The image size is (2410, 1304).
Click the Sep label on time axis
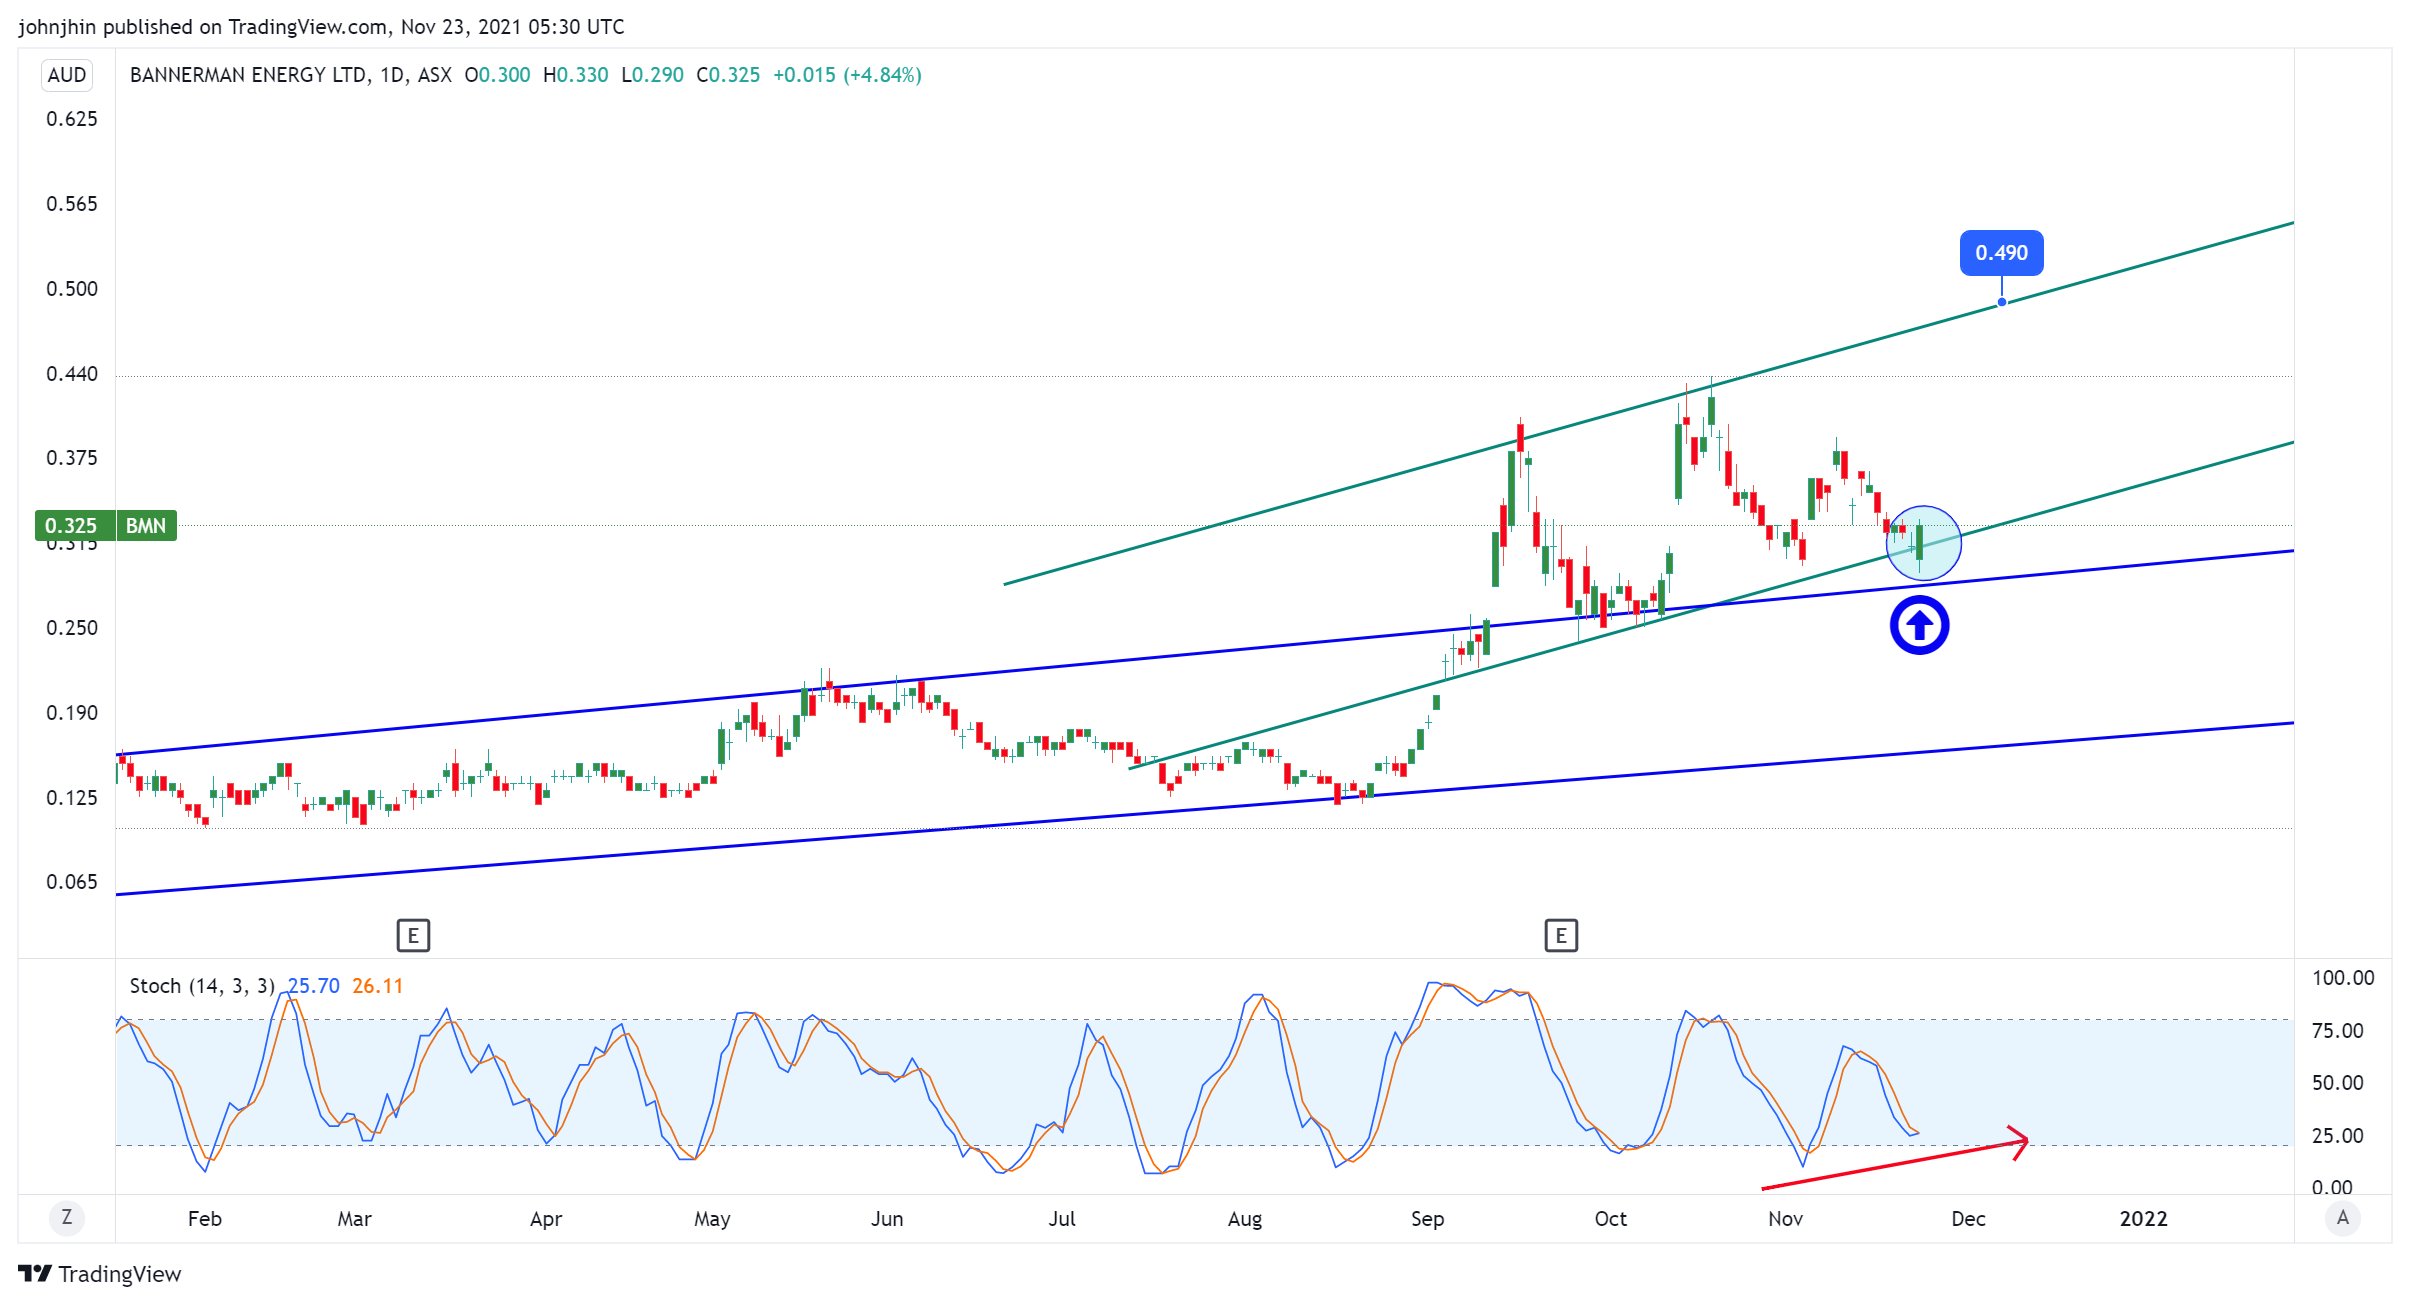(1427, 1219)
